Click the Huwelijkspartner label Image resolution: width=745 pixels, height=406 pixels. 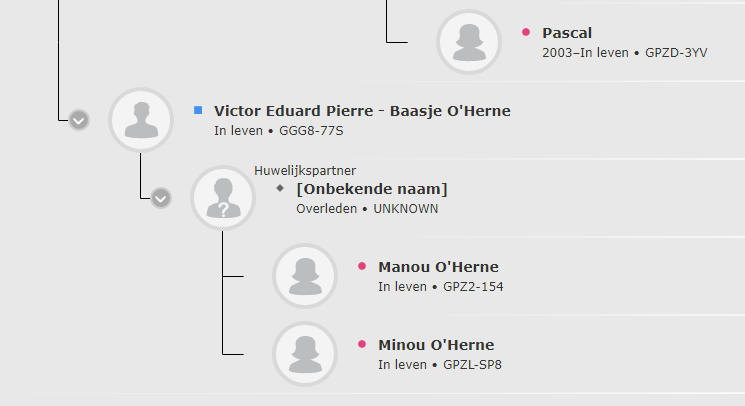coord(305,170)
